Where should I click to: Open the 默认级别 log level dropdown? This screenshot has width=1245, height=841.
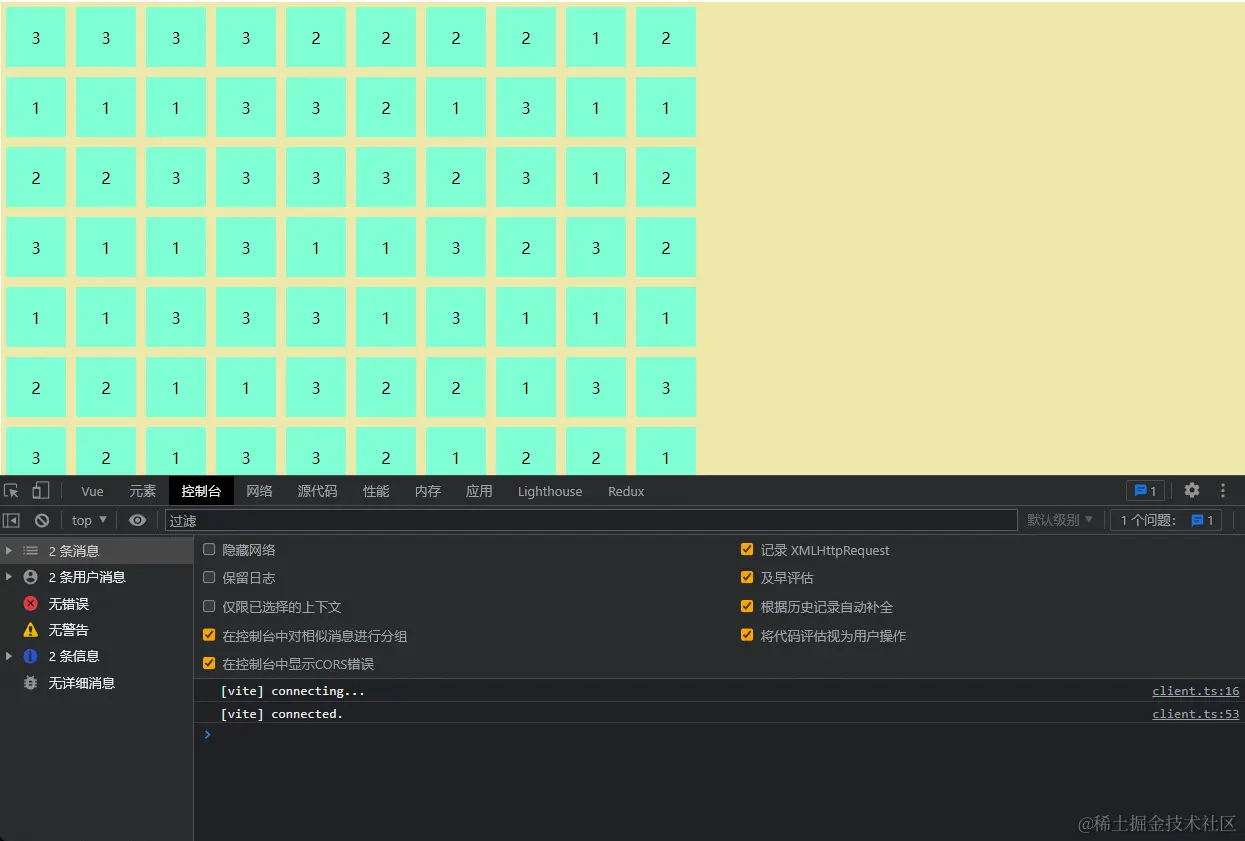[x=1059, y=520]
